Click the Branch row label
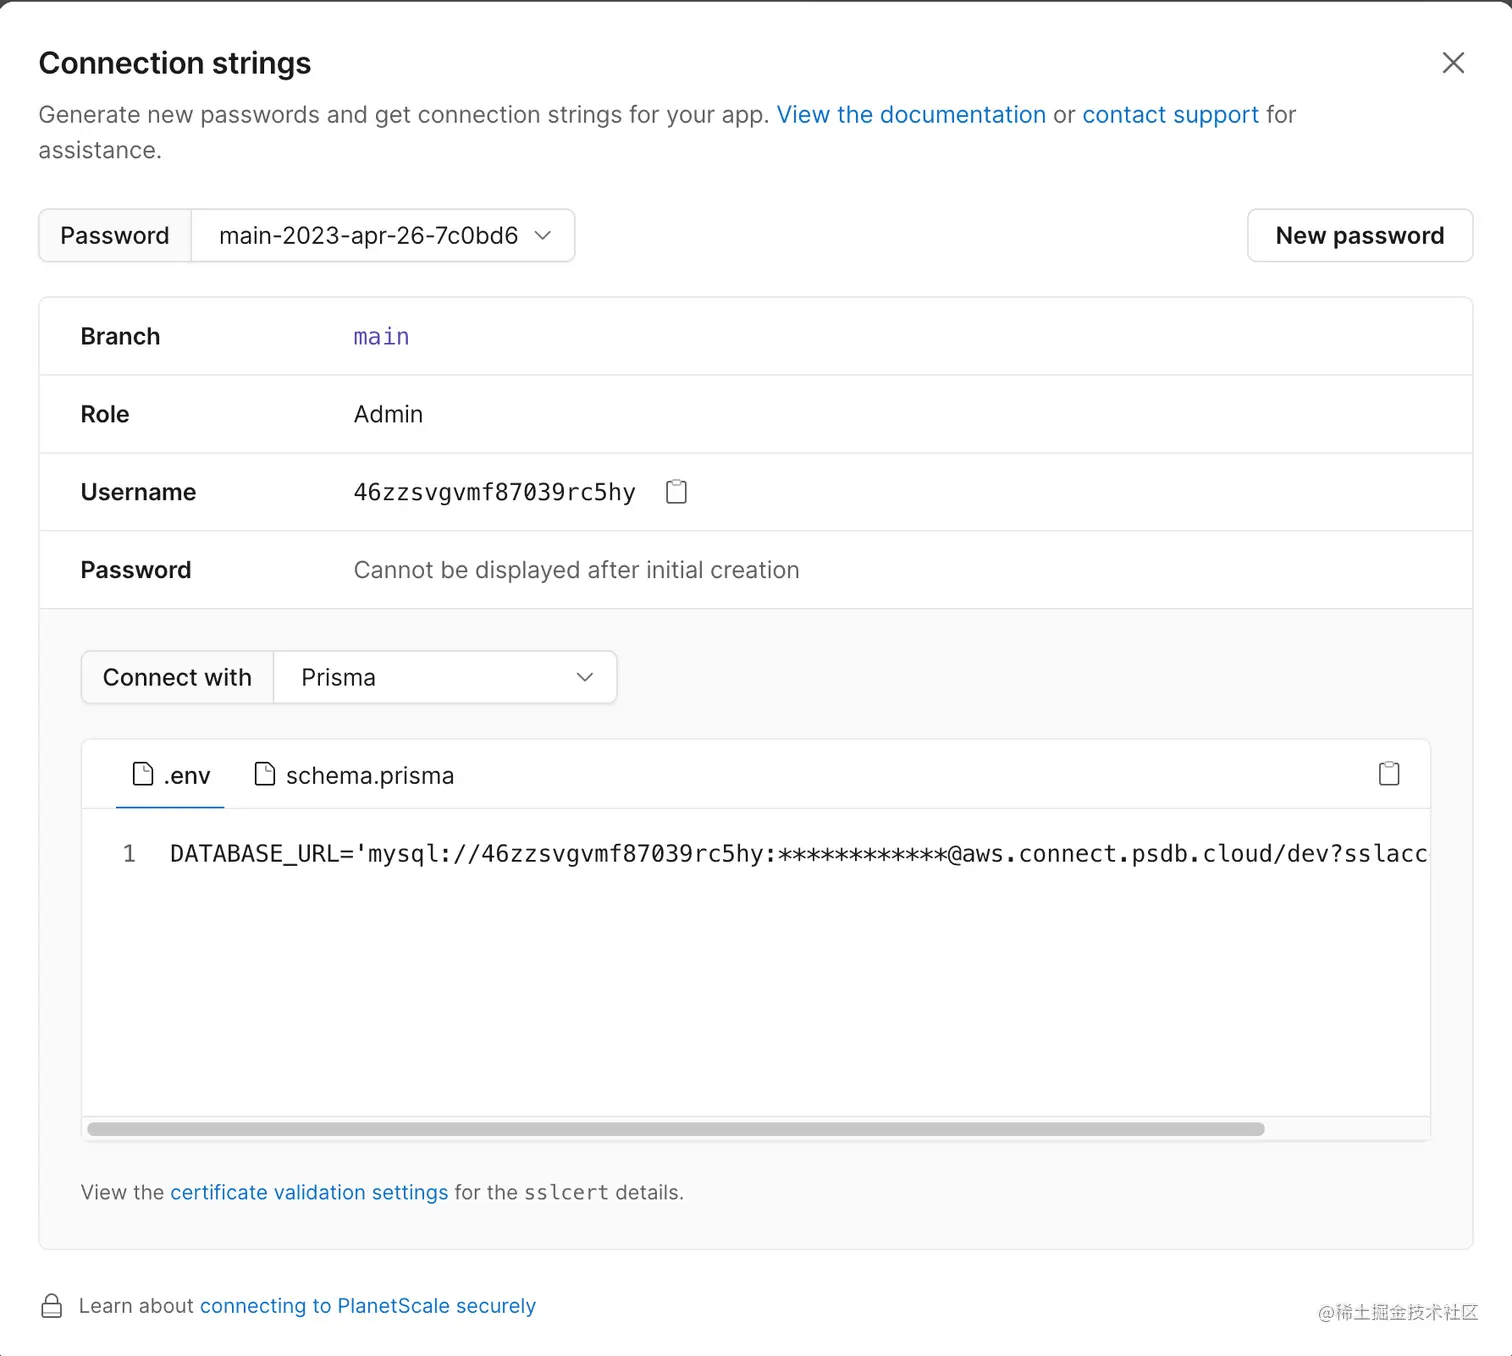 (120, 337)
